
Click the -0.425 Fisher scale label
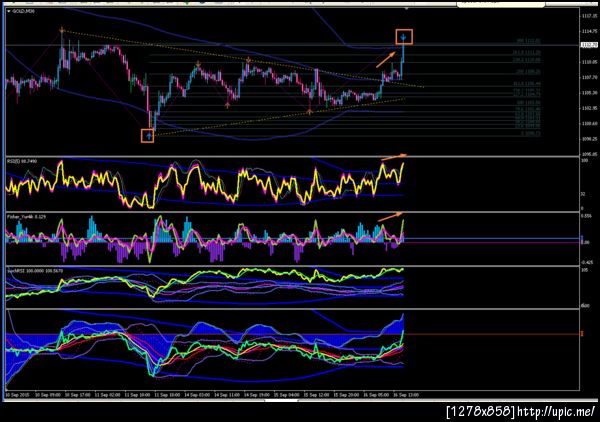pyautogui.click(x=587, y=262)
